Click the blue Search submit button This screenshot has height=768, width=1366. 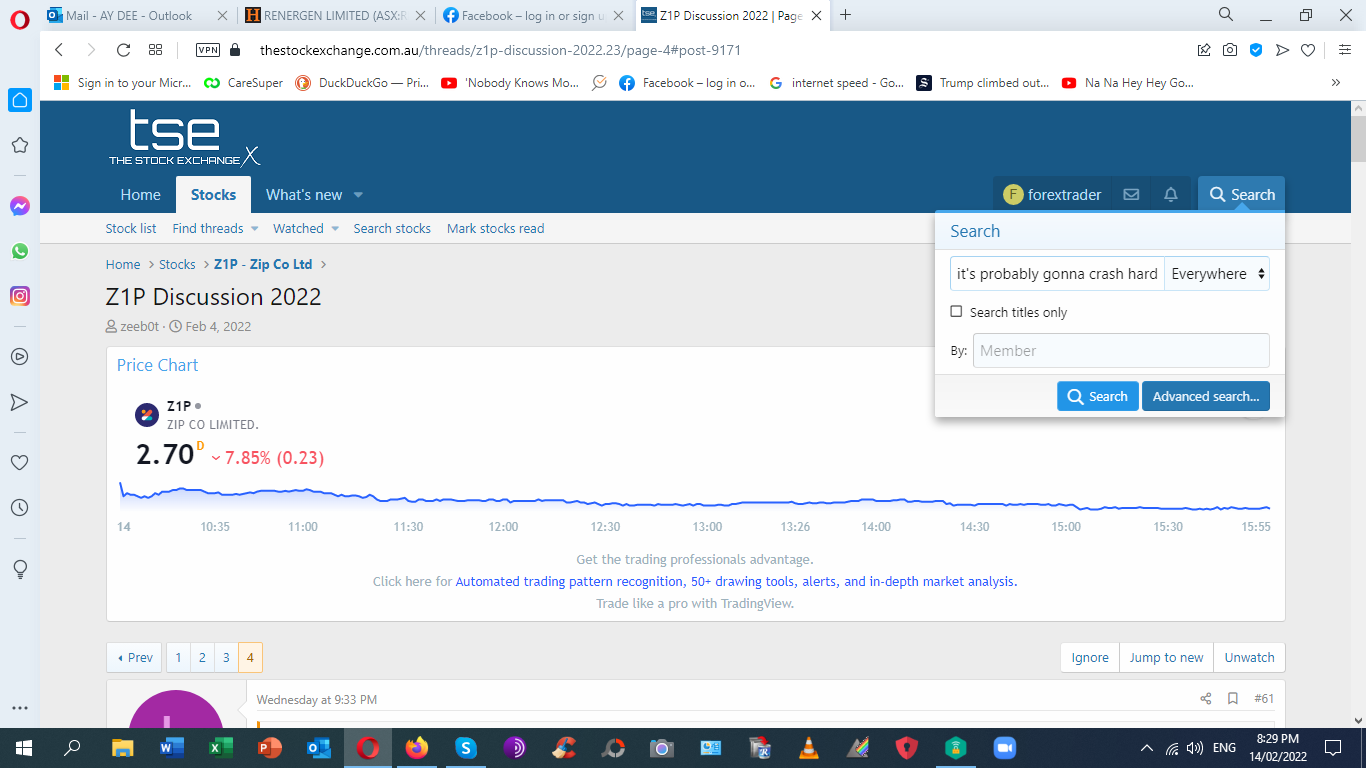click(x=1098, y=396)
